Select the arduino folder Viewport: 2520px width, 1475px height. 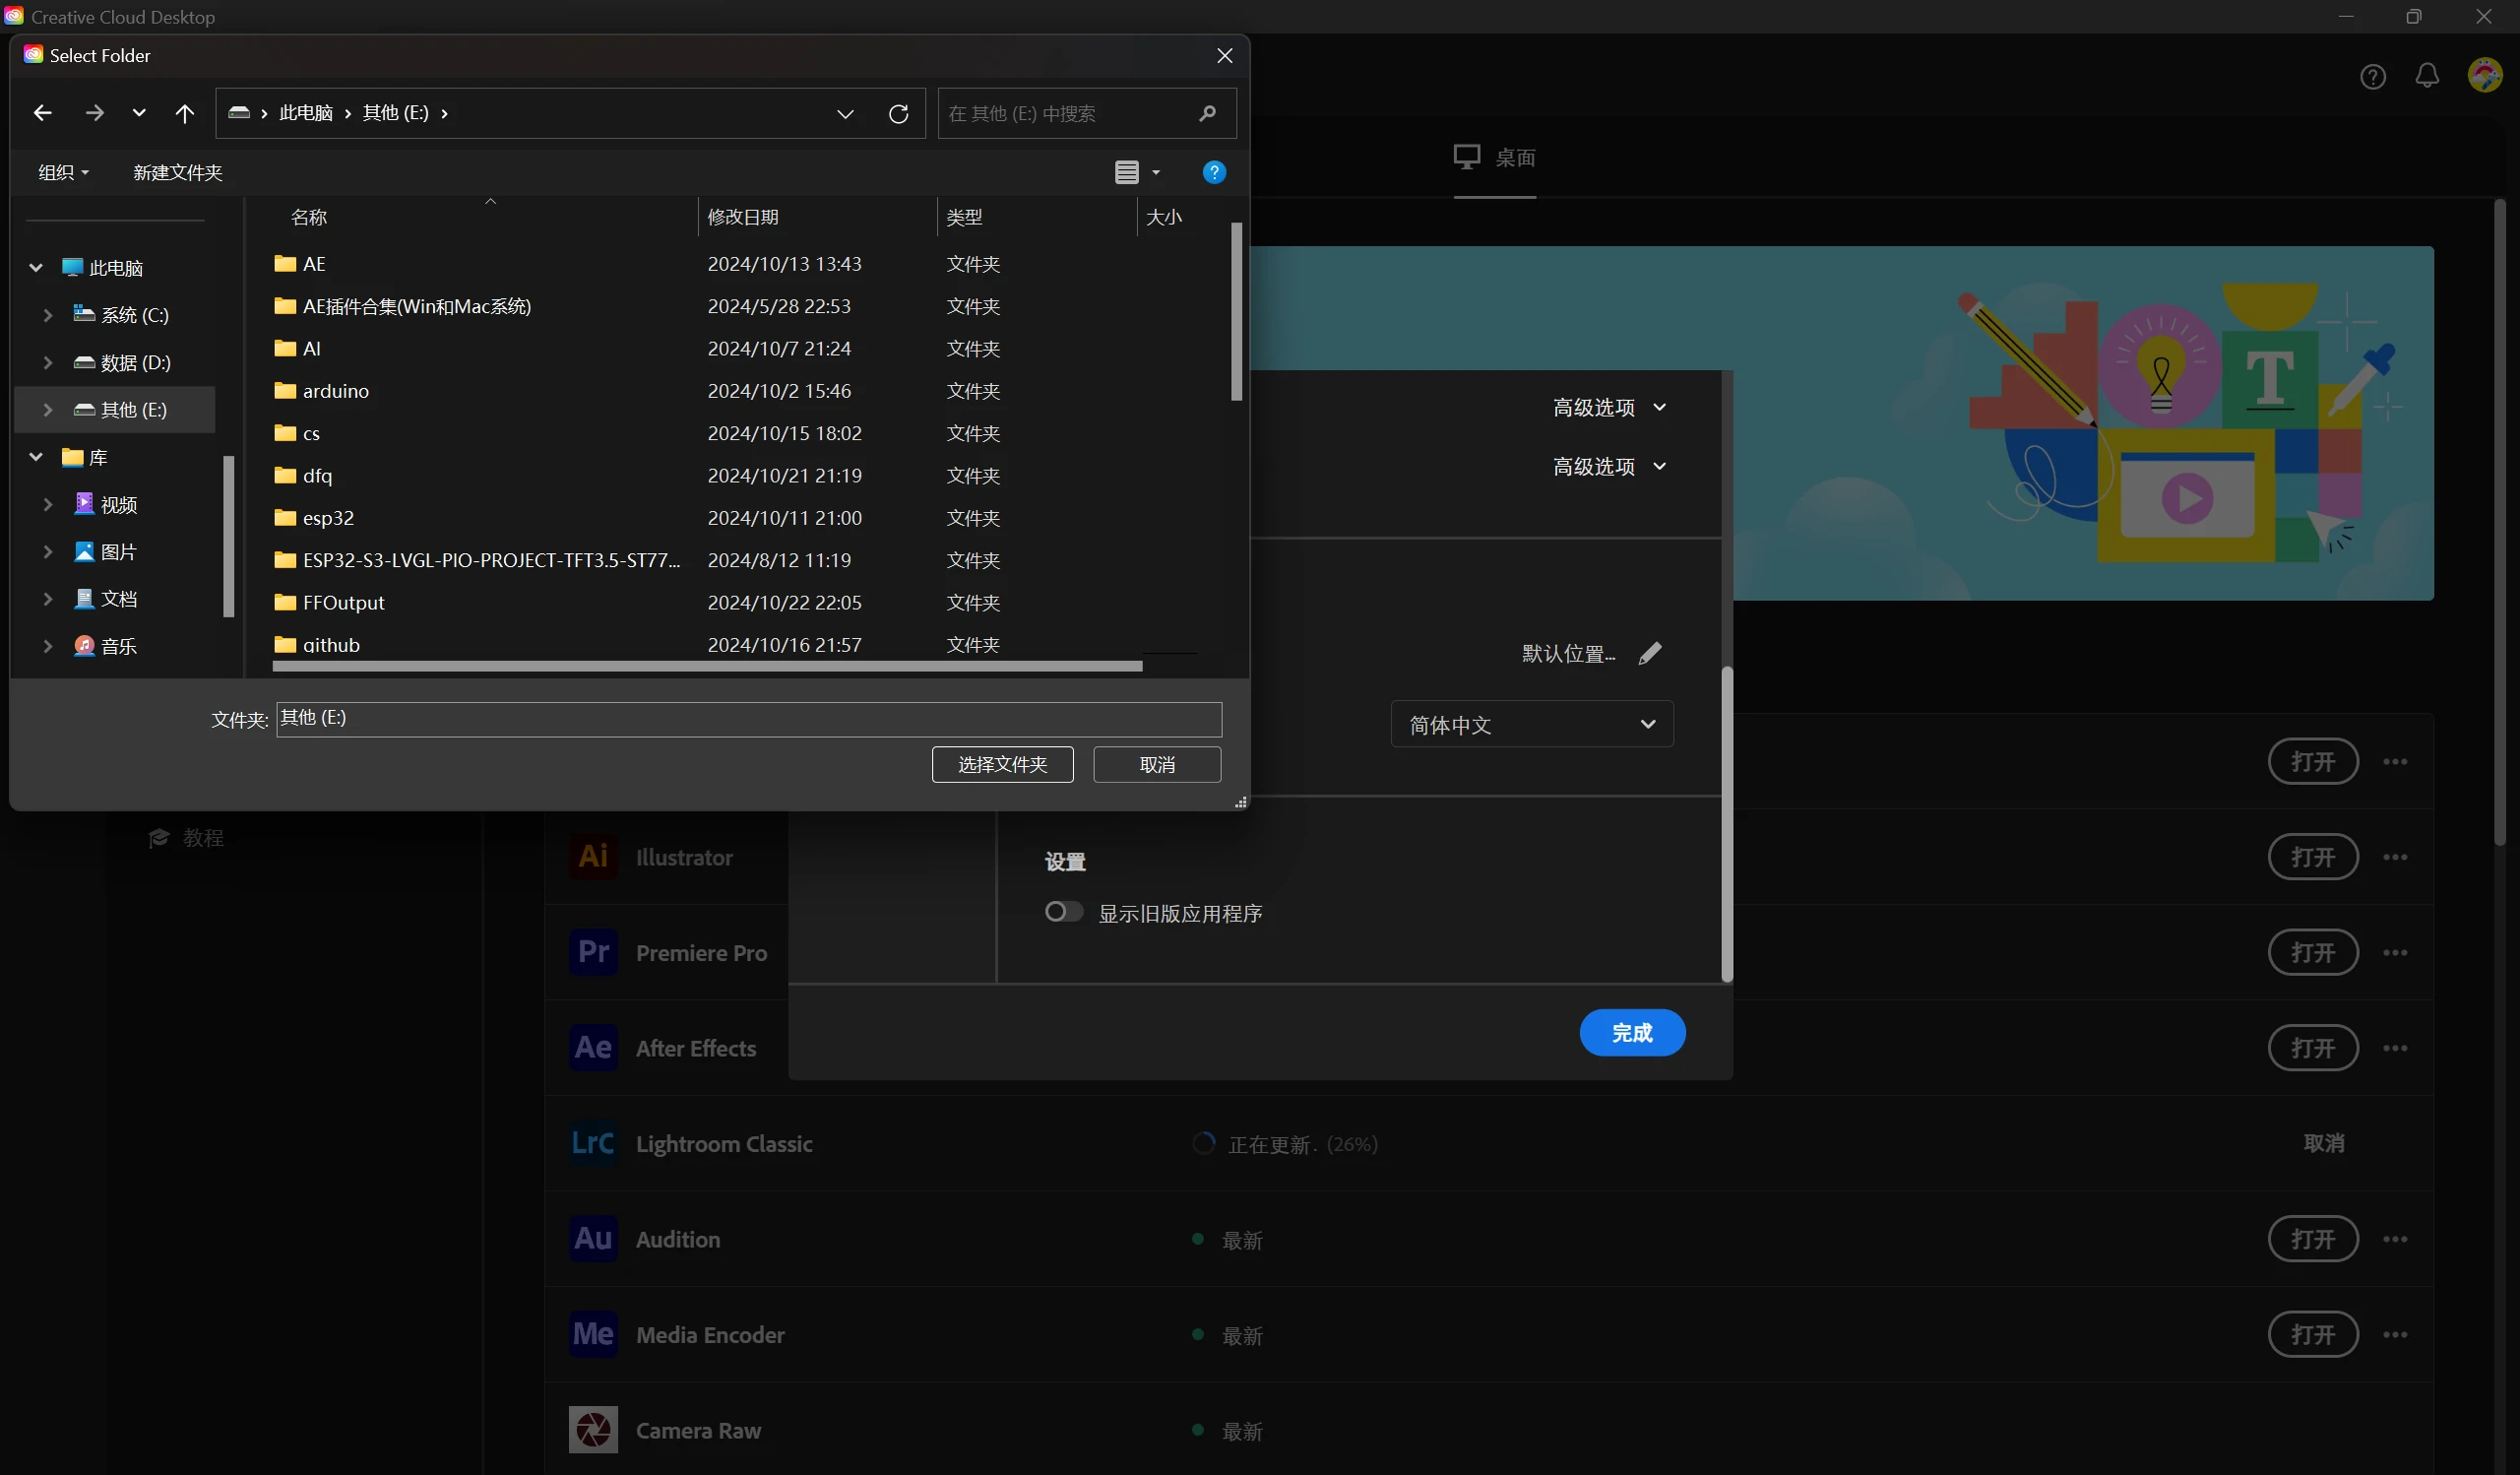click(336, 391)
